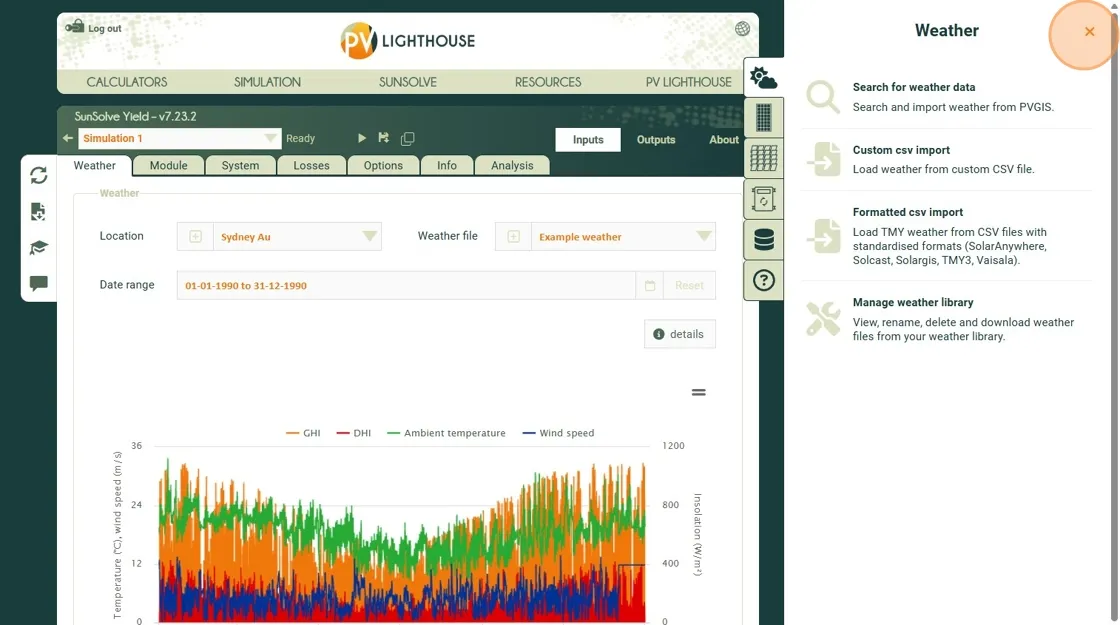Click the date range input field

pos(406,286)
